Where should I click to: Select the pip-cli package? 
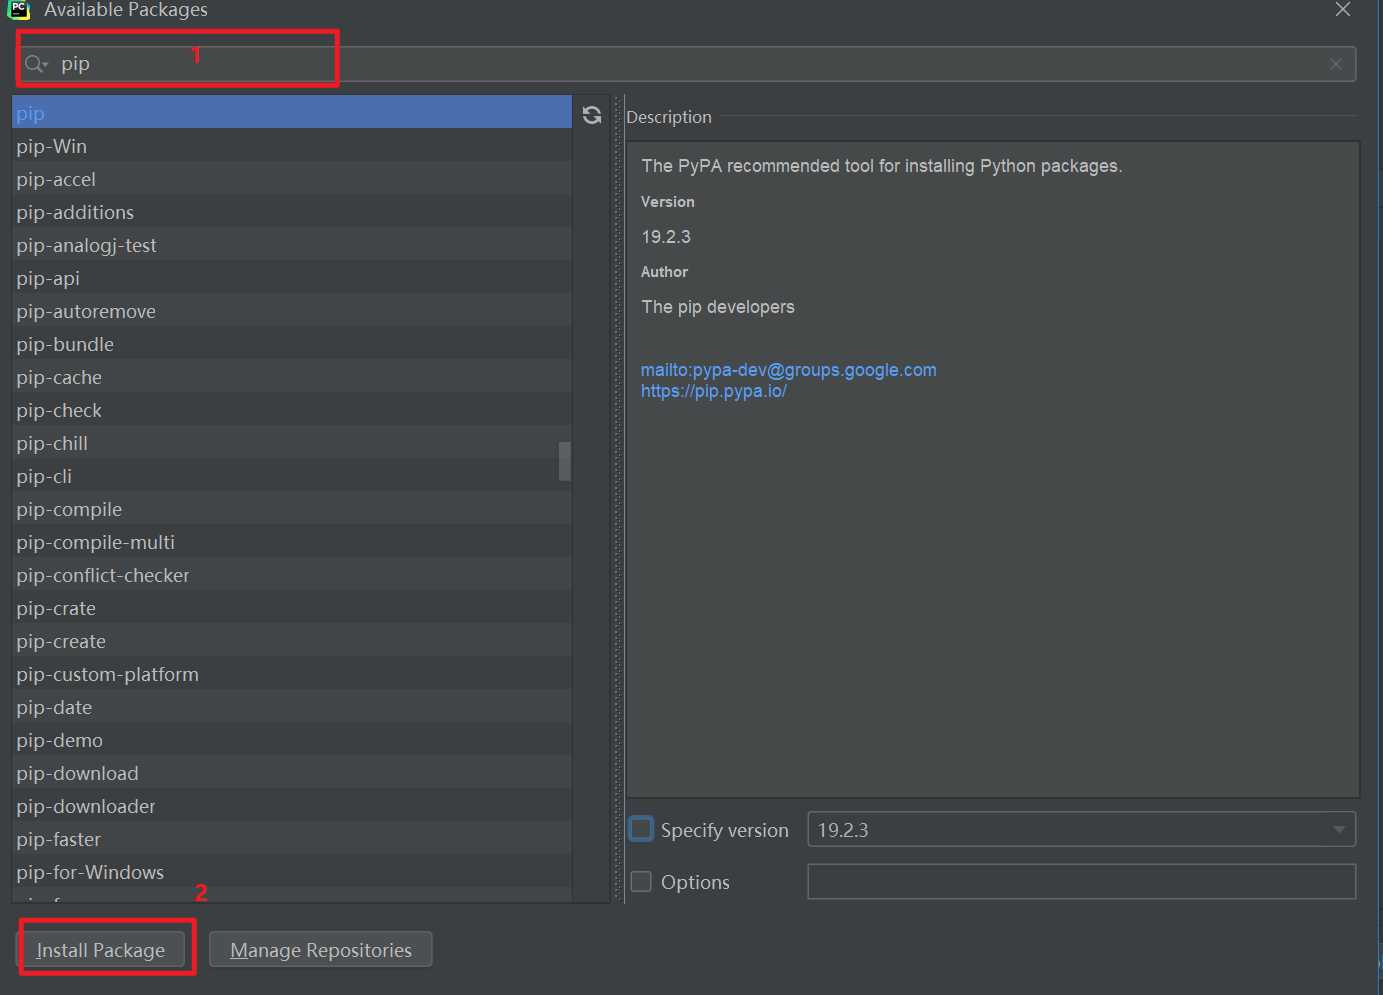pos(291,476)
